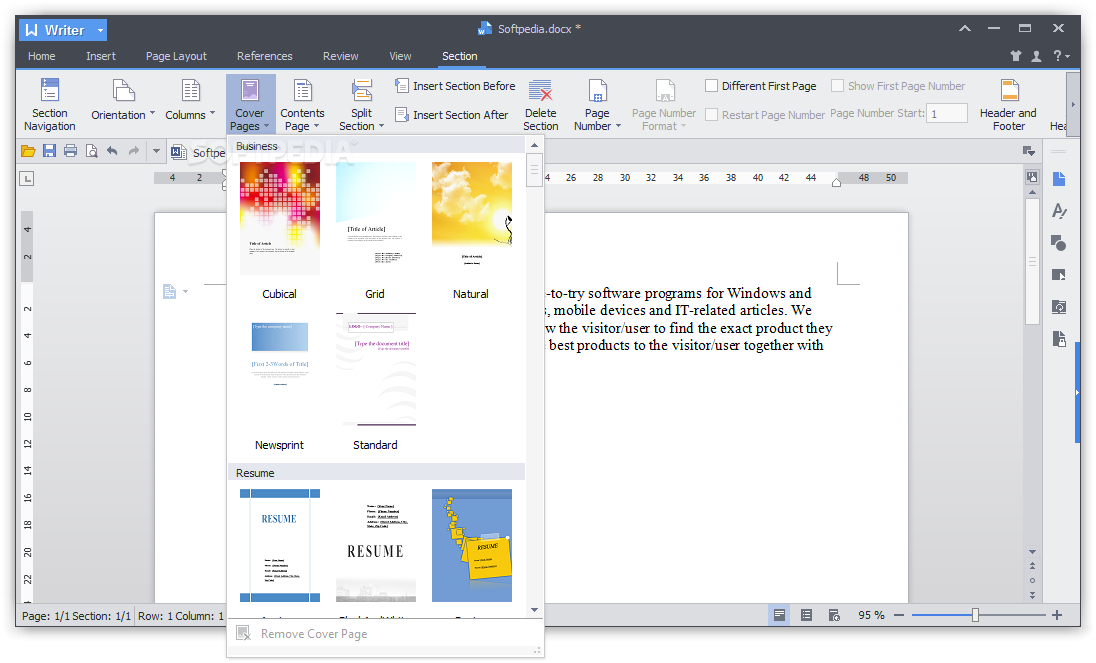
Task: Check Different First Page
Action: click(x=760, y=86)
